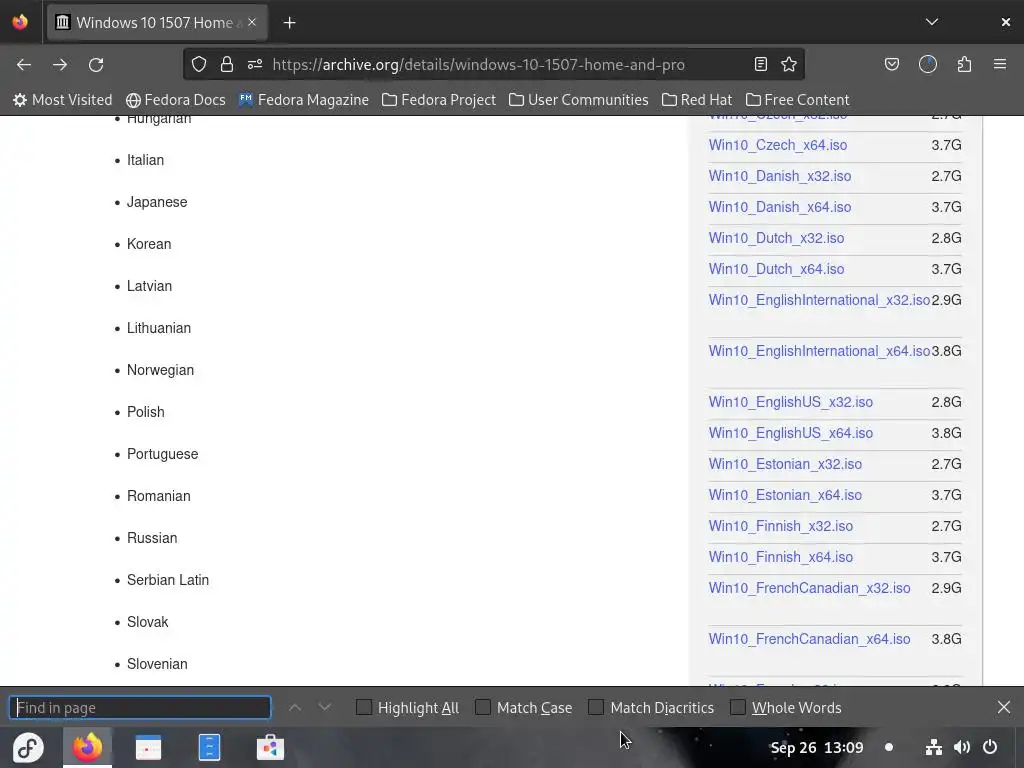The image size is (1024, 768).
Task: Download Win10_FrenchCanadian_x32.iso
Action: (809, 588)
